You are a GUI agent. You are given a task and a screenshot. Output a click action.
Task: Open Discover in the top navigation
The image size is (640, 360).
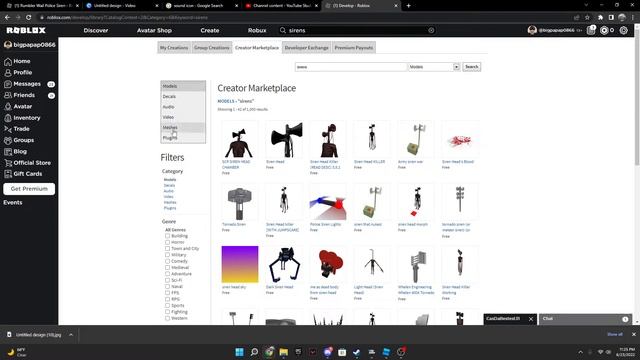(96, 30)
